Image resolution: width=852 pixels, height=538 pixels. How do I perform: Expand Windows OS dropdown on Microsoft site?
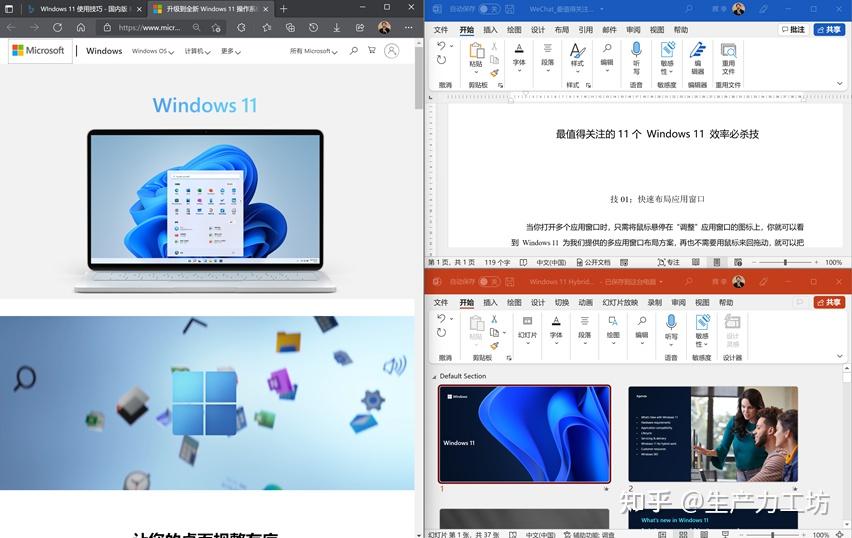[x=153, y=51]
